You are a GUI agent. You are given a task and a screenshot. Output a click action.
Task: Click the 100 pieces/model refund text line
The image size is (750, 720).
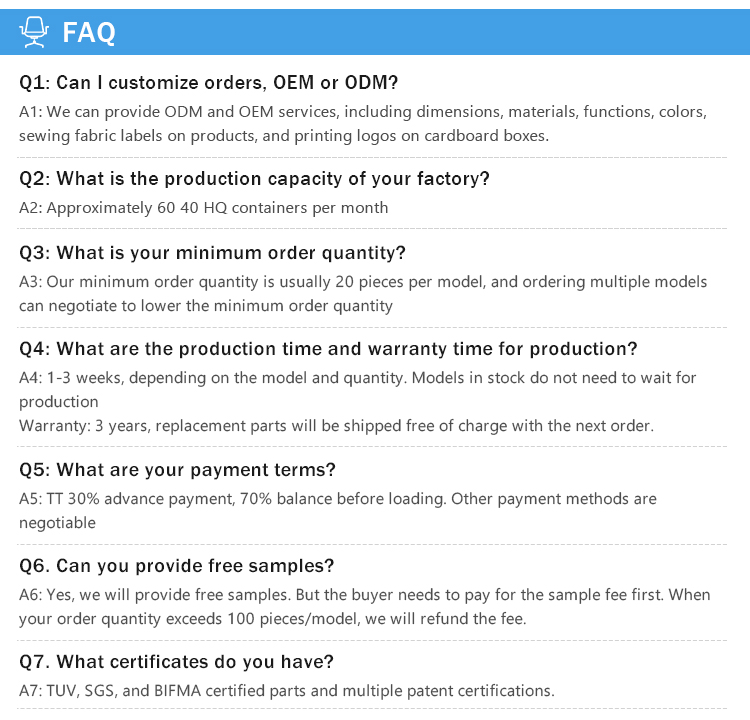(x=273, y=619)
